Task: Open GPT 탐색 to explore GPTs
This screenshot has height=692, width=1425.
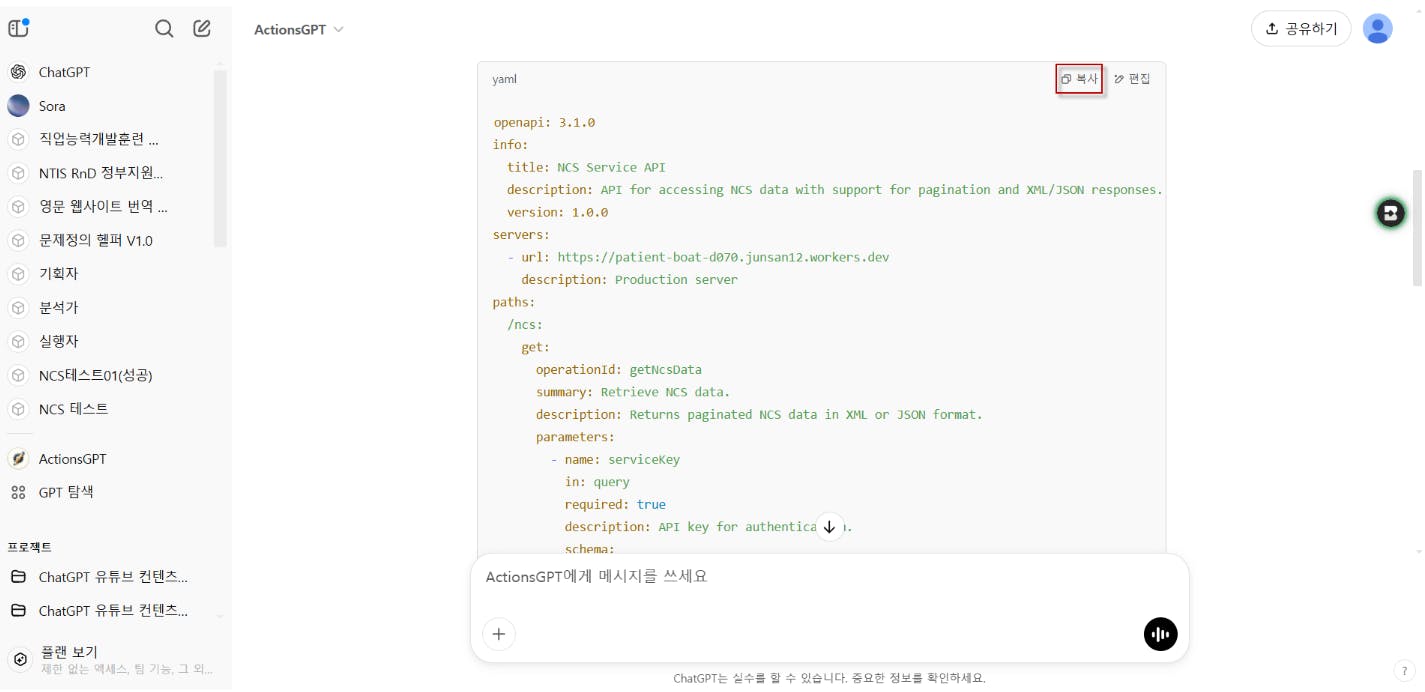Action: coord(66,492)
